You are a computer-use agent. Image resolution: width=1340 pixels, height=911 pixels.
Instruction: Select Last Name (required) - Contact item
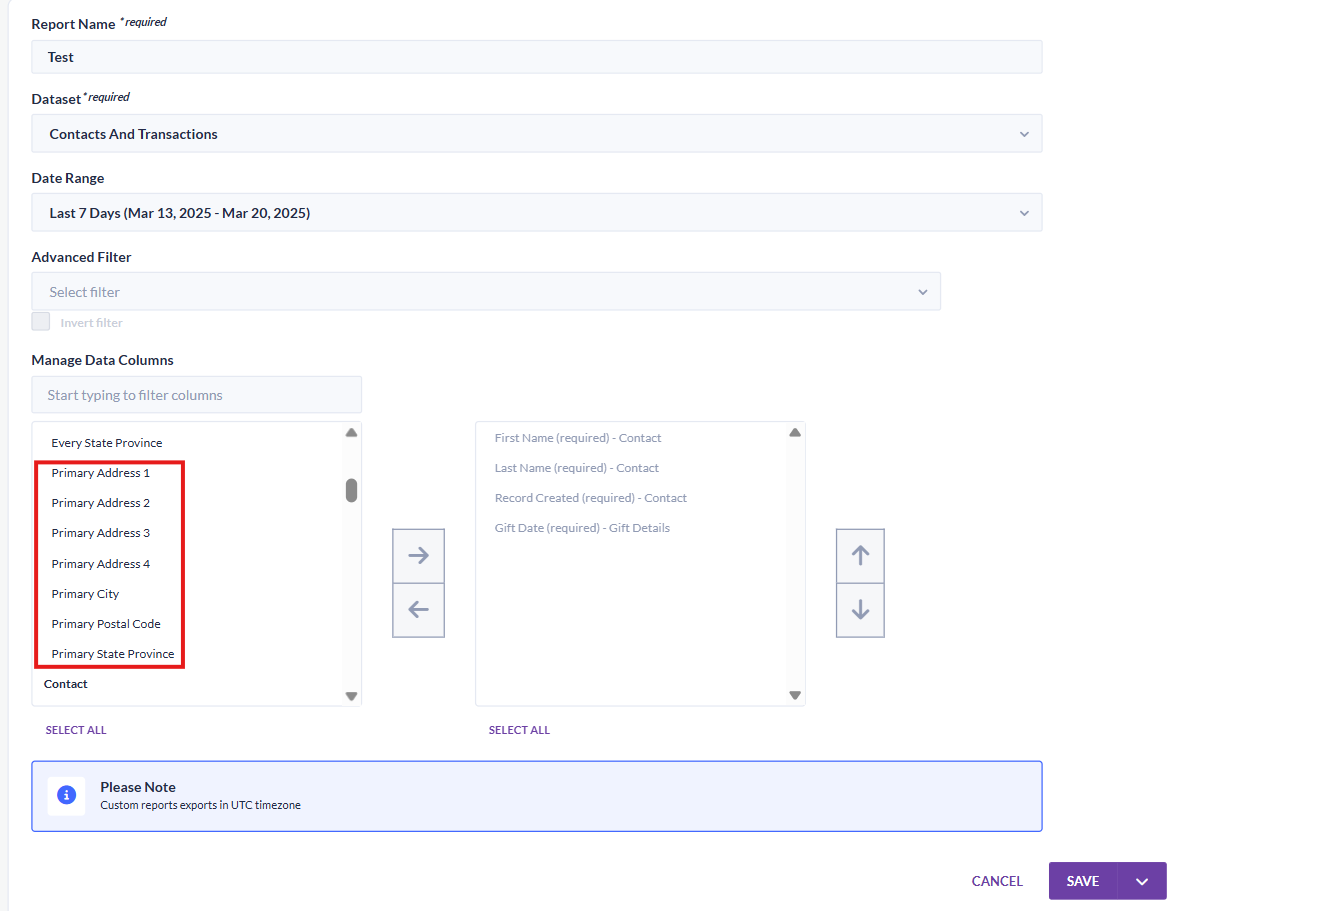[x=577, y=468]
